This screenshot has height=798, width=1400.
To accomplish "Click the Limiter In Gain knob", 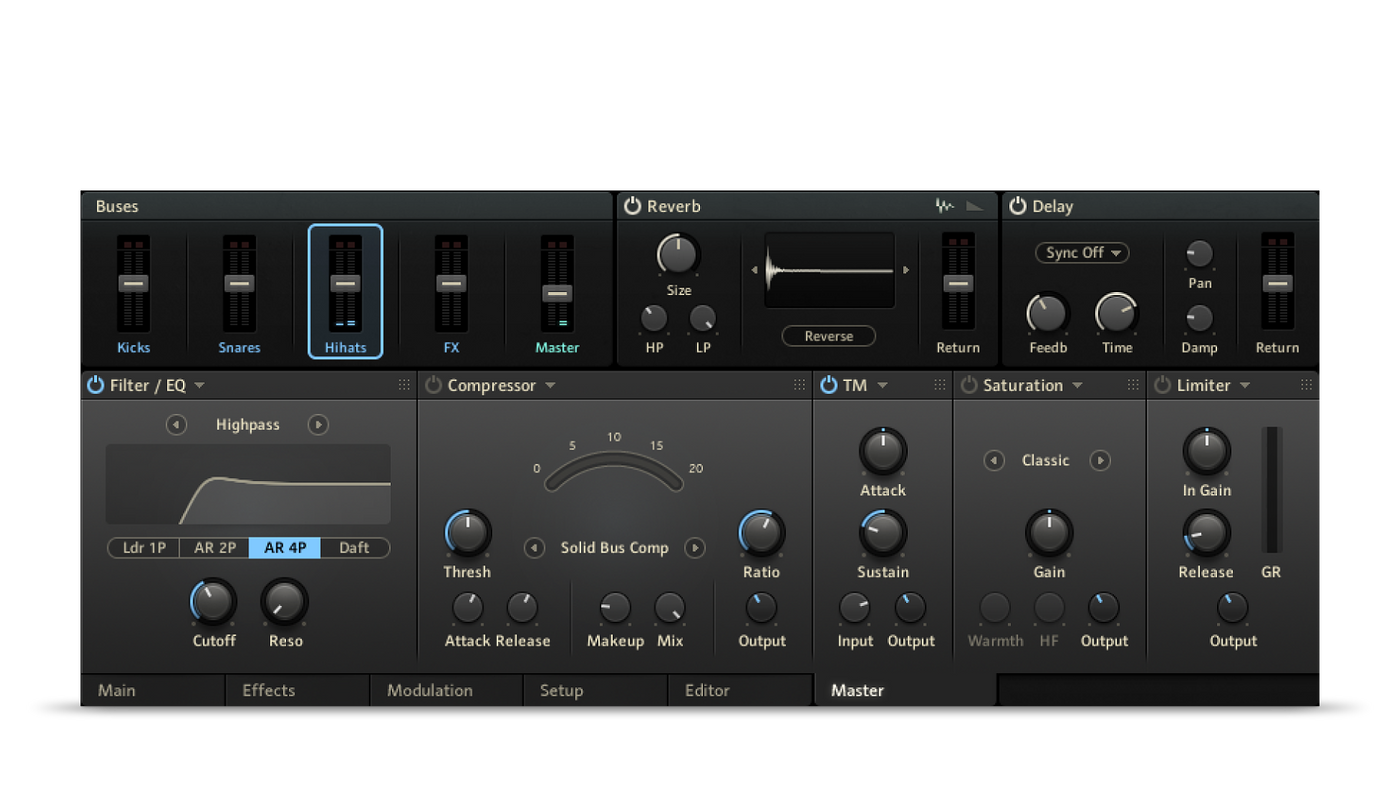I will coord(1206,451).
